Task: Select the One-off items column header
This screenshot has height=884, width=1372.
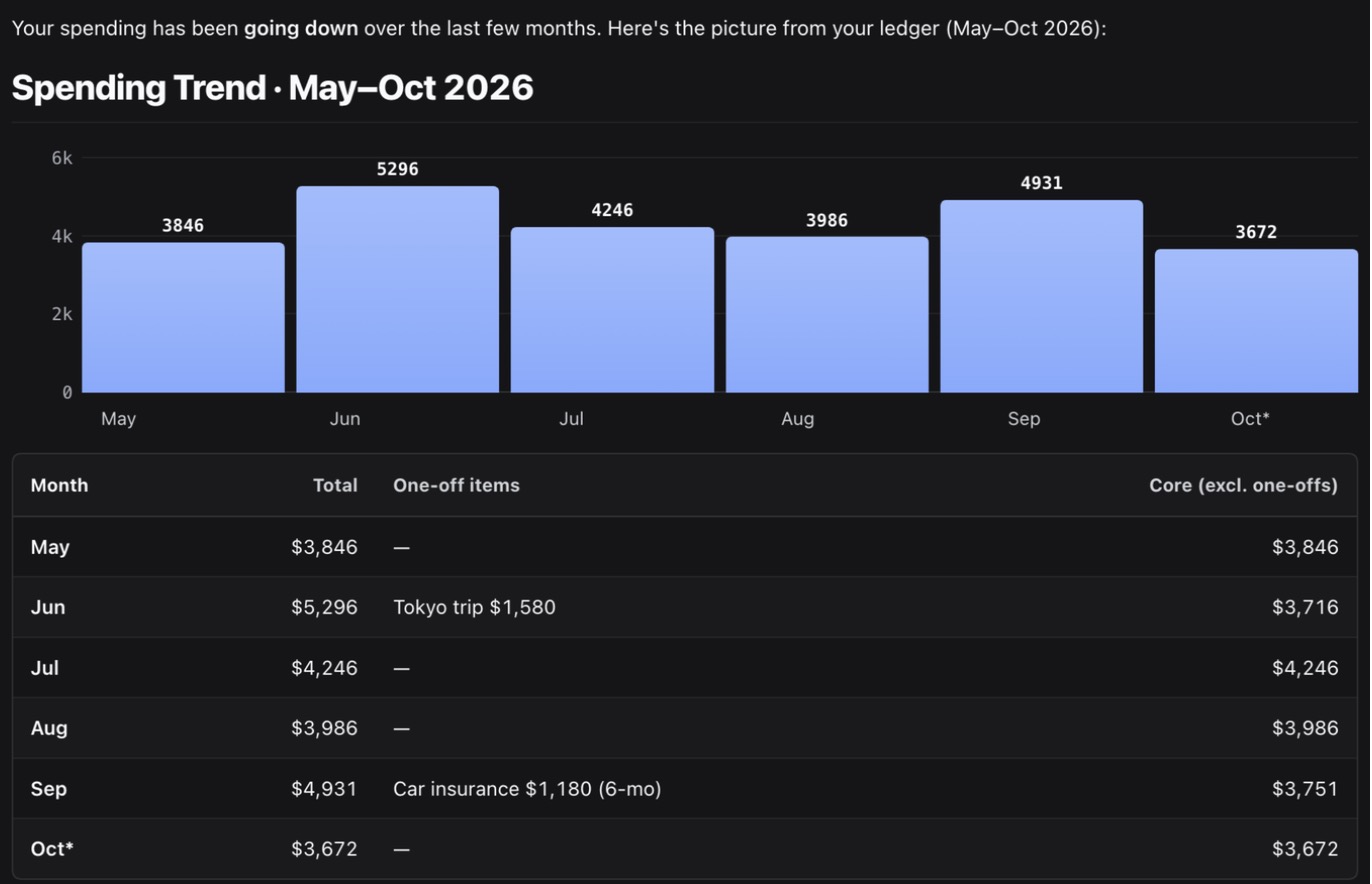Action: coord(456,485)
